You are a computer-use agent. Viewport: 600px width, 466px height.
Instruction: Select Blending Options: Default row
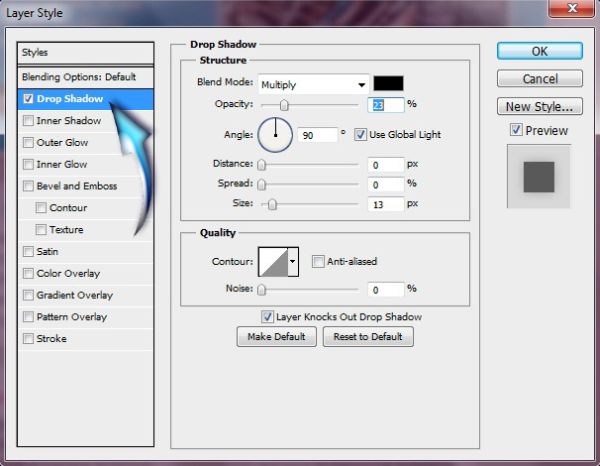(x=86, y=77)
